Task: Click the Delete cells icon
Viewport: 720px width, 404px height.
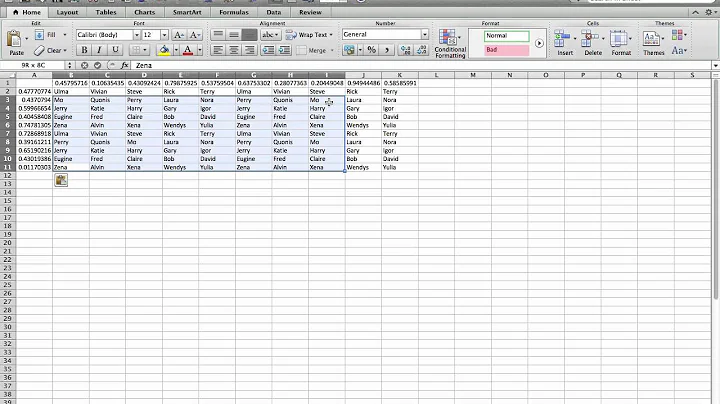Action: click(x=592, y=40)
